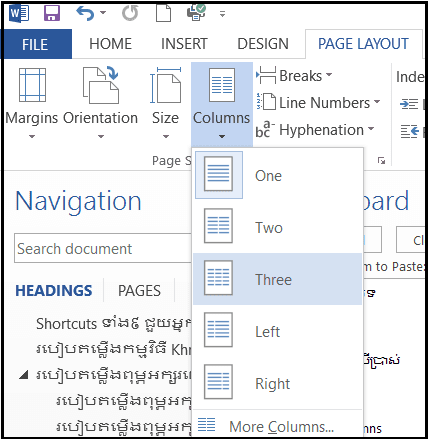Screen dimensions: 428x439
Task: Collapse the expanded heading triangle
Action: [x=23, y=375]
